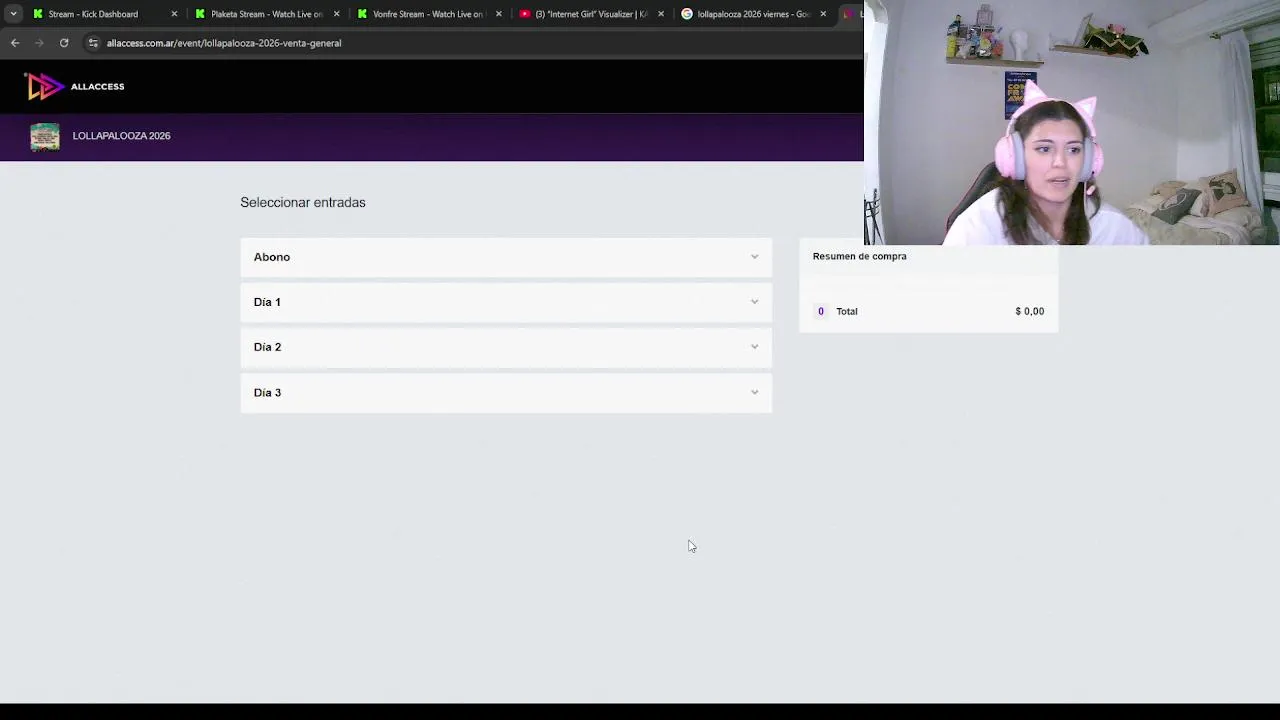Click the Google favicon on the lollapalooza tab
The width and height of the screenshot is (1280, 720).
(687, 14)
